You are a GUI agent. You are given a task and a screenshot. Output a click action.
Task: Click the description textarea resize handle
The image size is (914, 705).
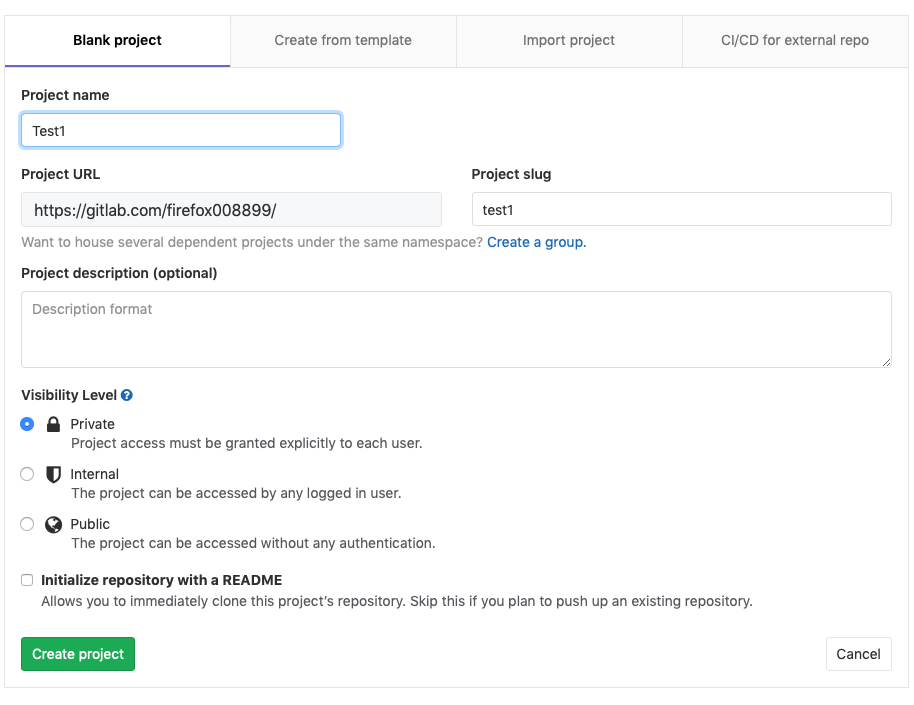click(886, 362)
